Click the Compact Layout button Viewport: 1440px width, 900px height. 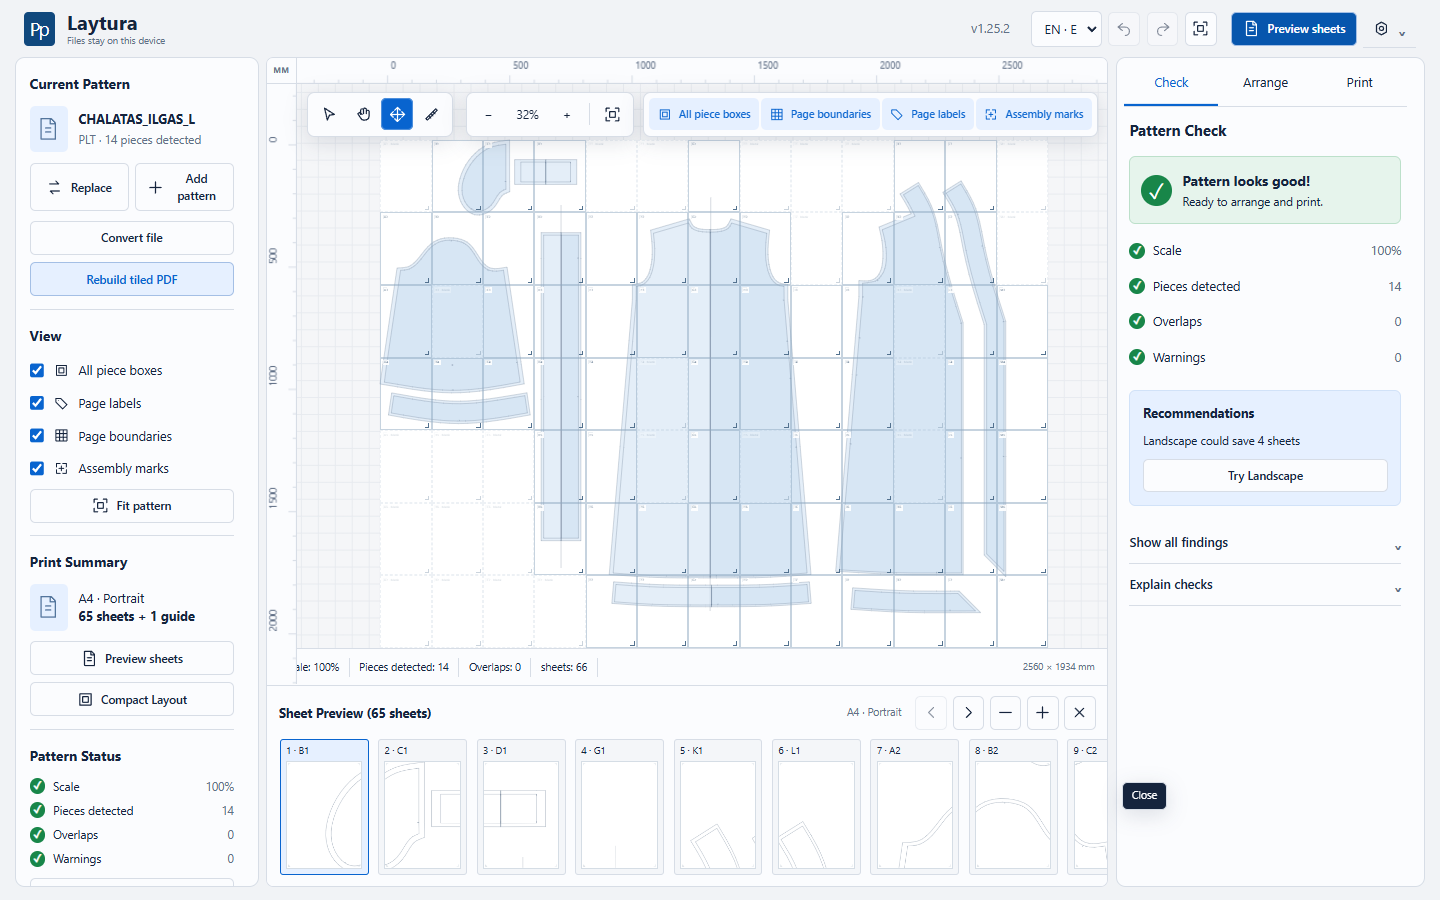pos(132,700)
